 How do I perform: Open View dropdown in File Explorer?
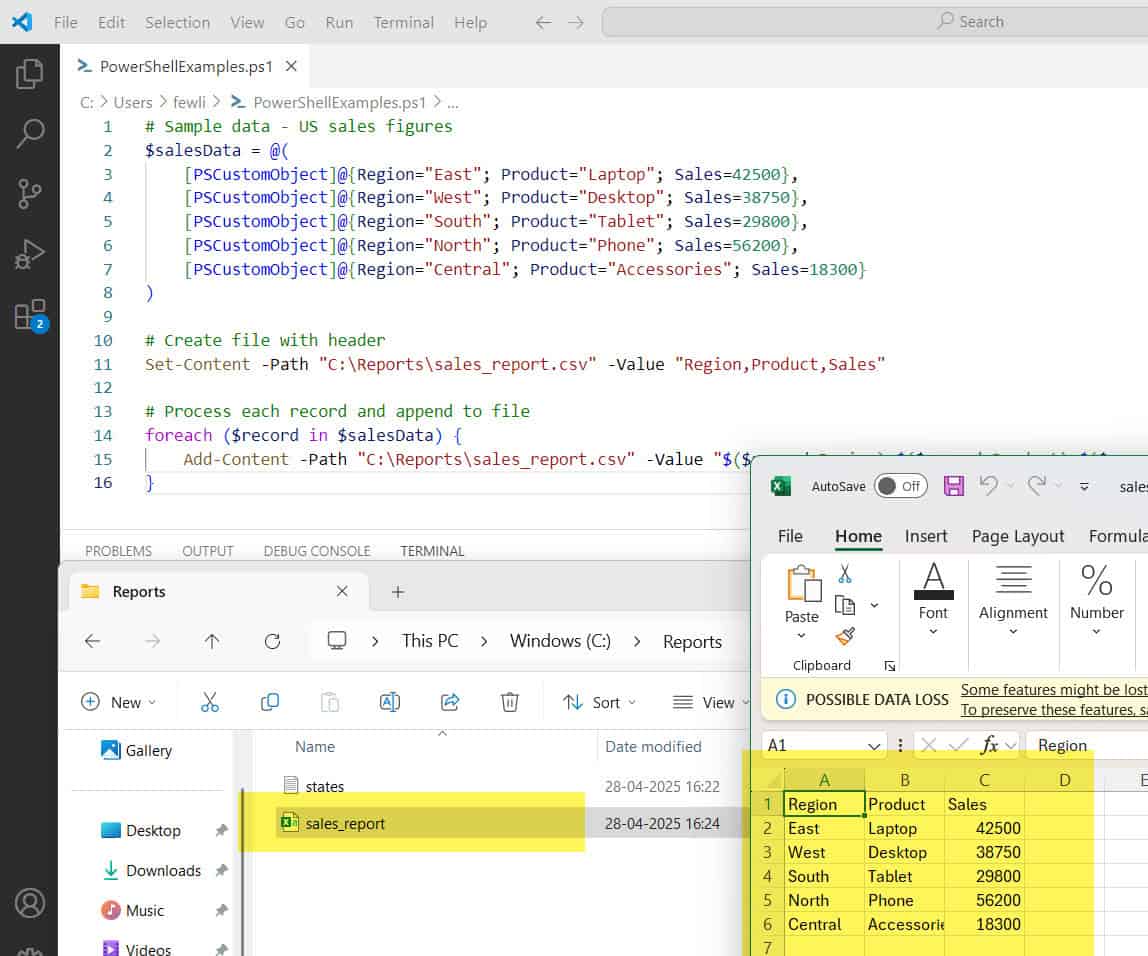point(711,702)
